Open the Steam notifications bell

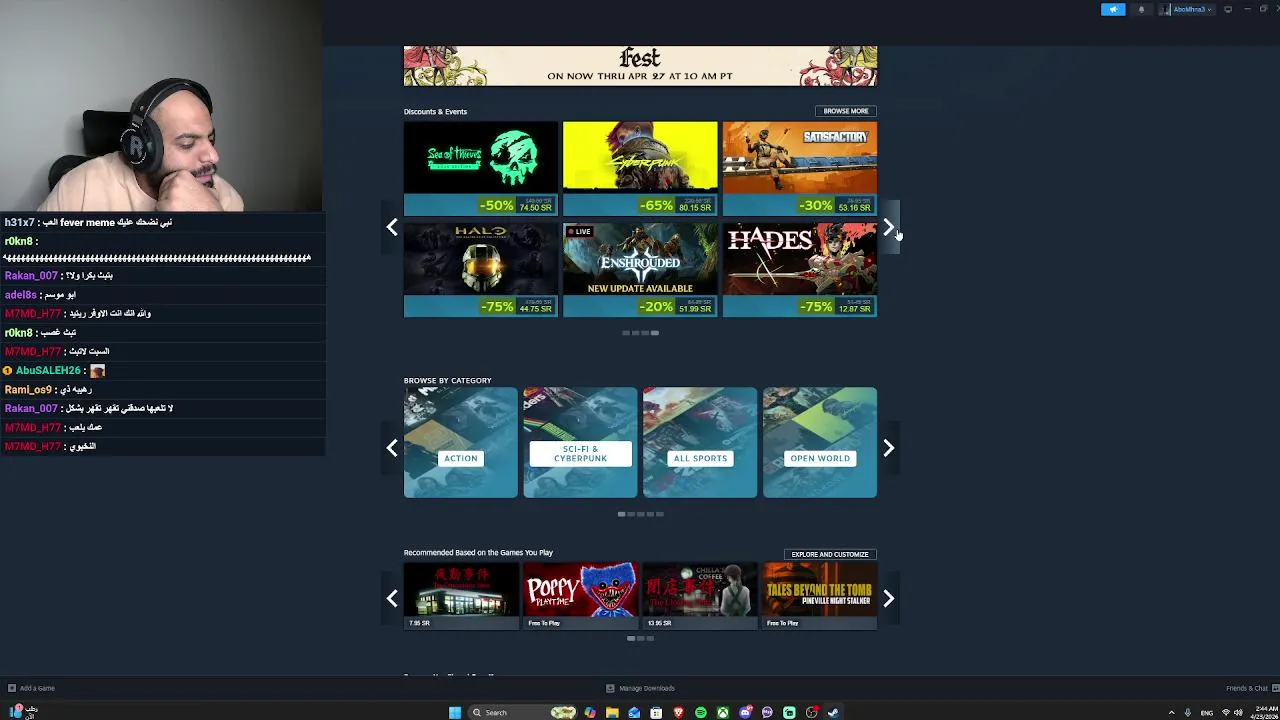coord(1141,9)
